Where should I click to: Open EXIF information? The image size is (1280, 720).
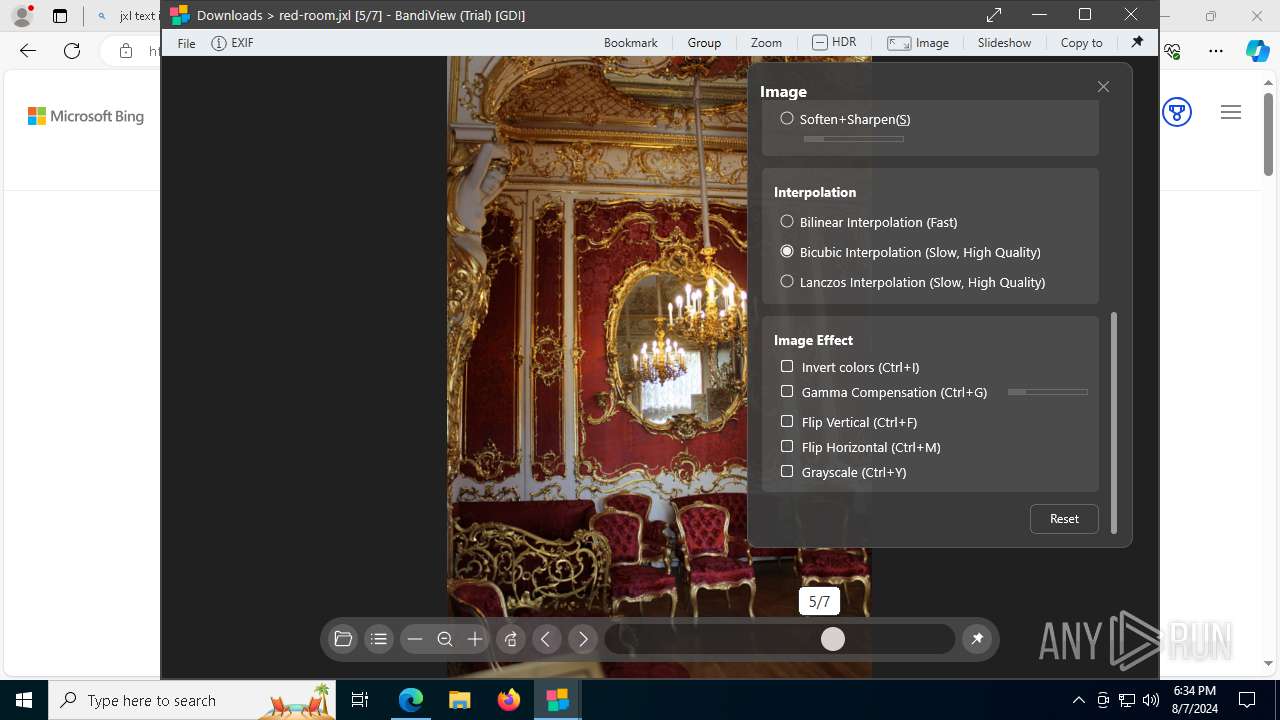[x=232, y=43]
